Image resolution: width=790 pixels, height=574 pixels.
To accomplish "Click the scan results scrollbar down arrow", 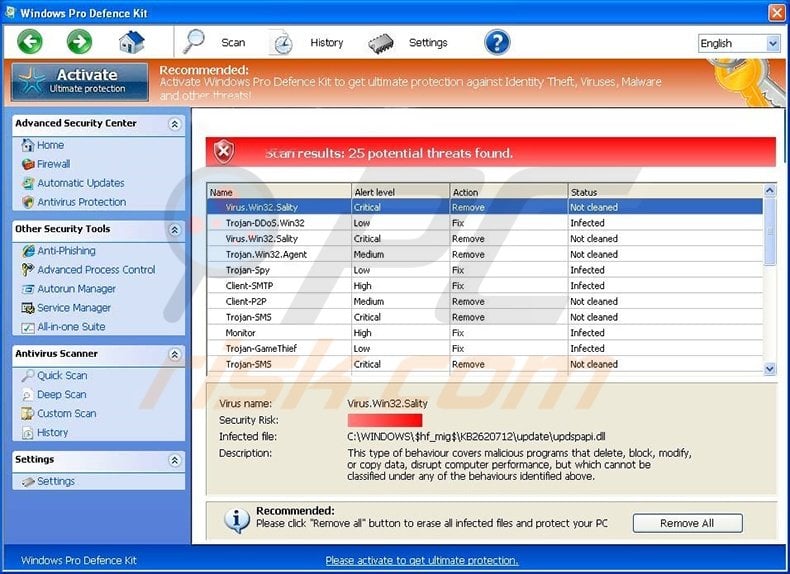I will (x=769, y=369).
